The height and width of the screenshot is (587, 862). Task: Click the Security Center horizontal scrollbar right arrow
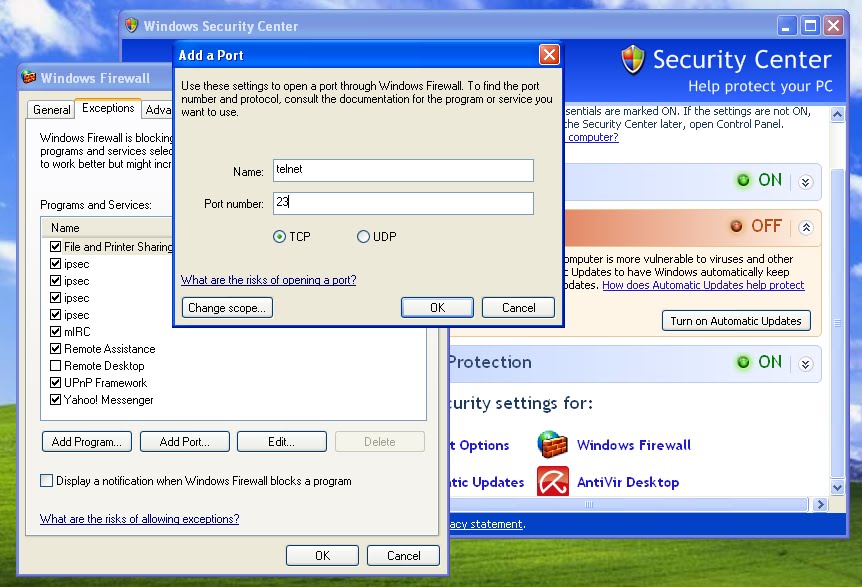pyautogui.click(x=820, y=505)
